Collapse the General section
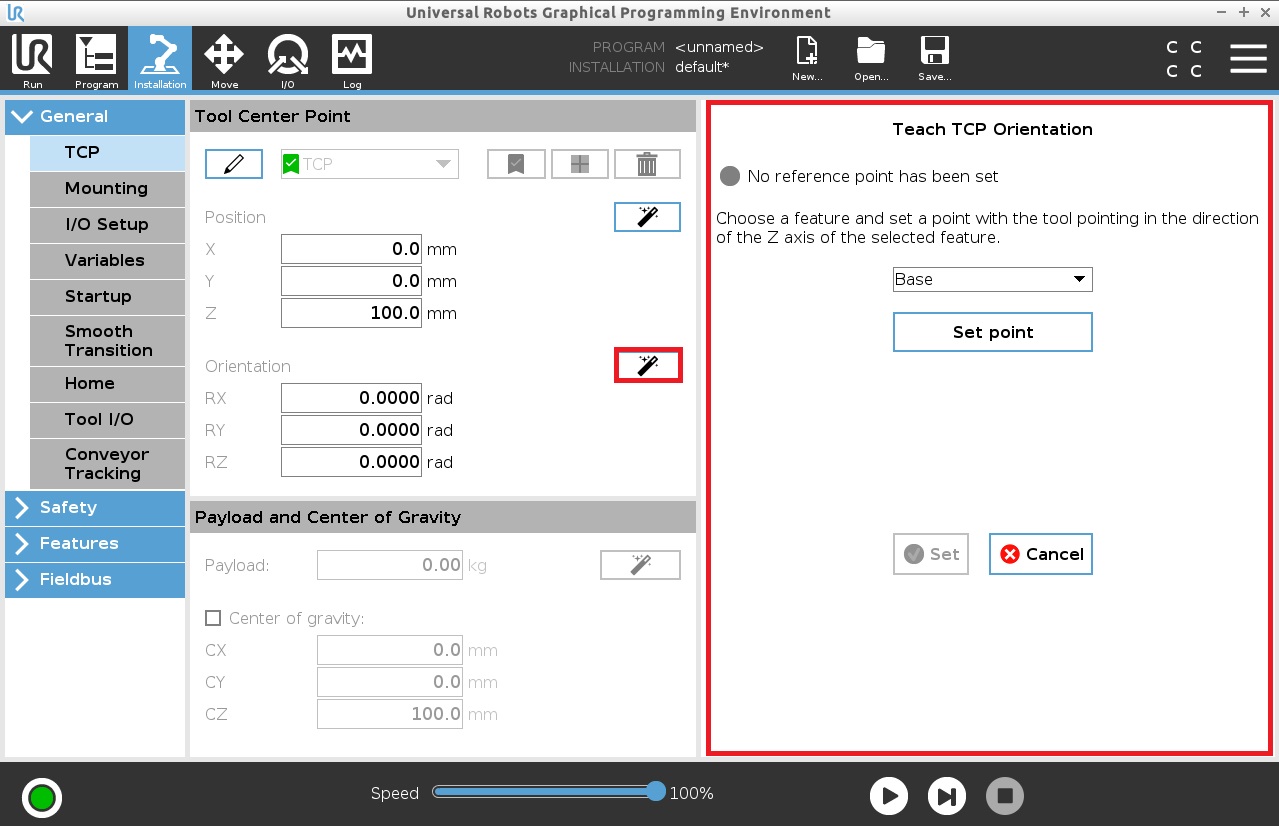 95,116
